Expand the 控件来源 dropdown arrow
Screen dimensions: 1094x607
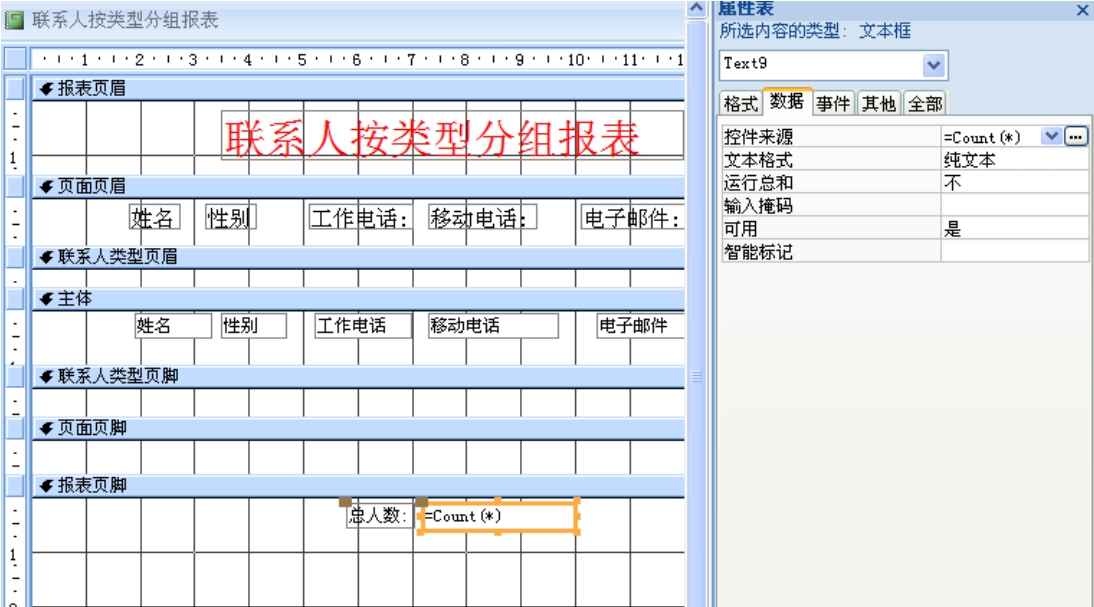[x=1051, y=137]
